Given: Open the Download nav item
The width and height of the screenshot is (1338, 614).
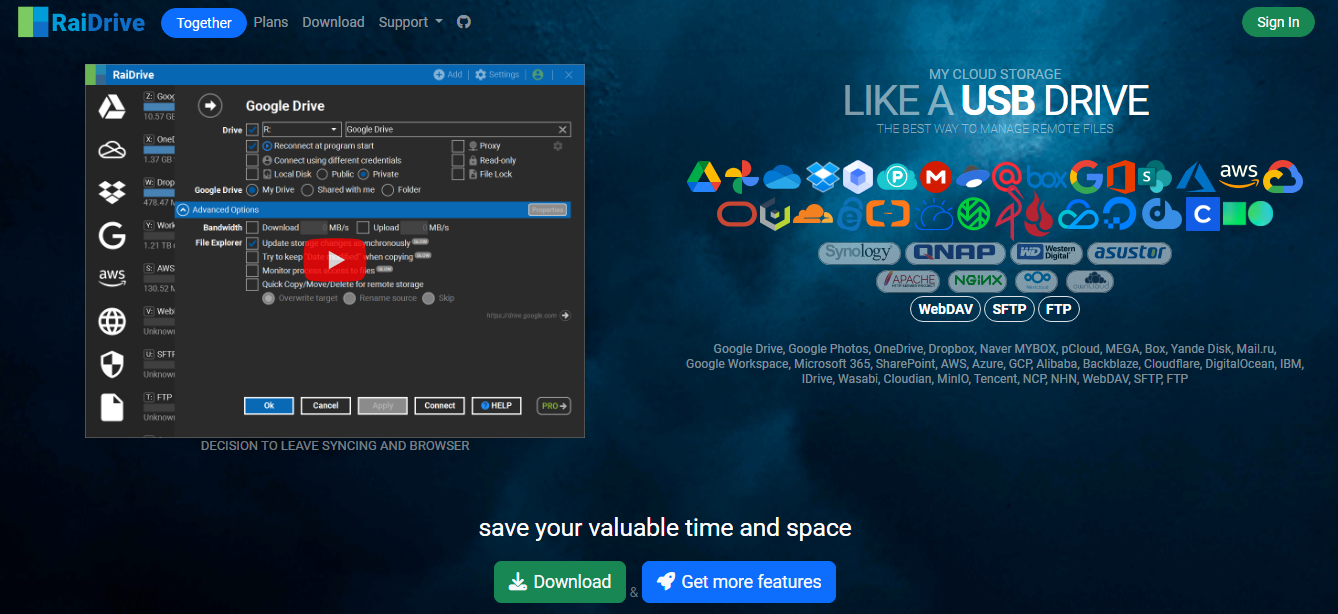Looking at the screenshot, I should tap(333, 22).
